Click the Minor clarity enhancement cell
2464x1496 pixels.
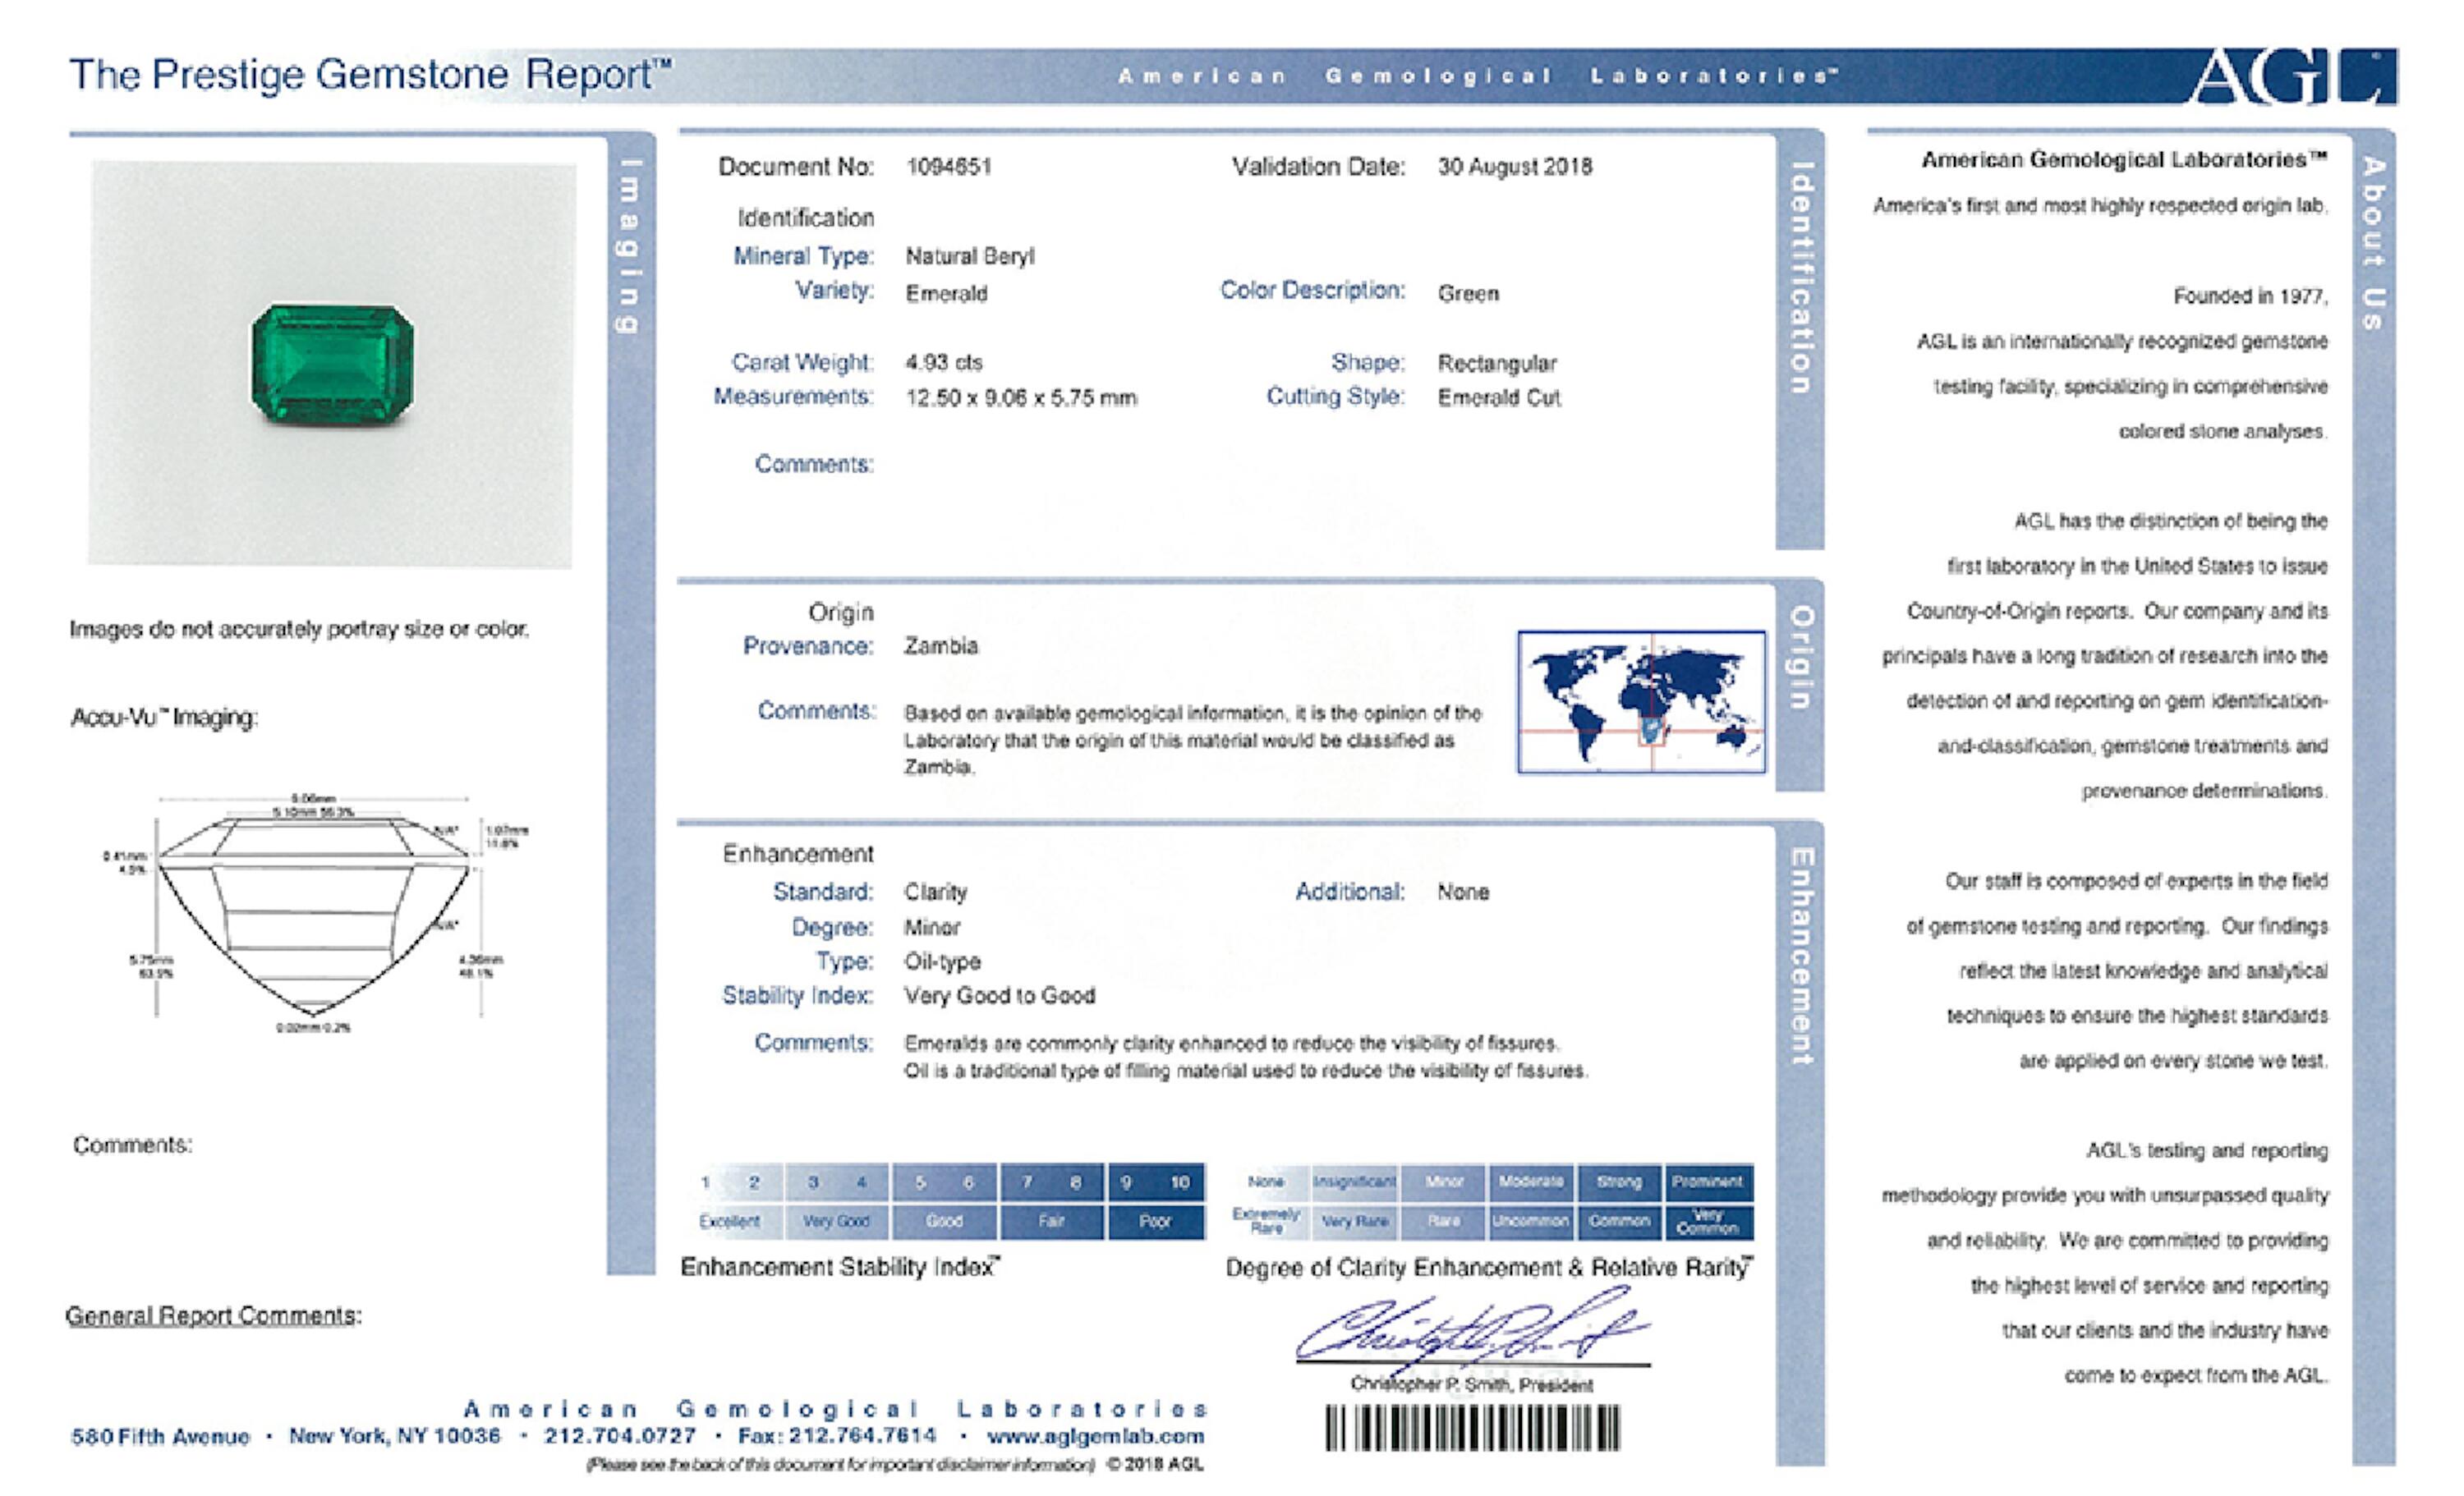click(1443, 1181)
